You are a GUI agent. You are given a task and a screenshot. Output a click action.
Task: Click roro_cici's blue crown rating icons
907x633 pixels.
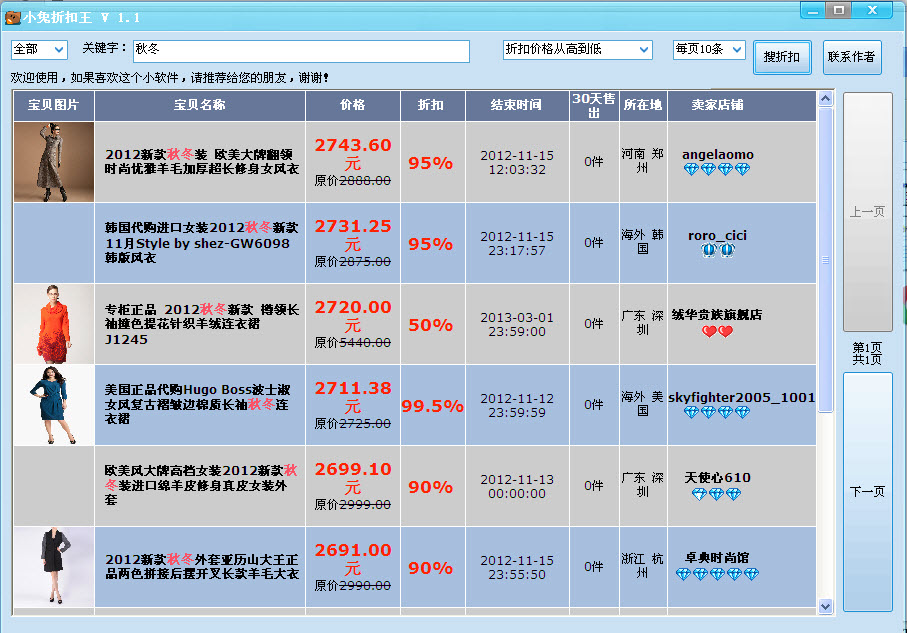tap(717, 251)
